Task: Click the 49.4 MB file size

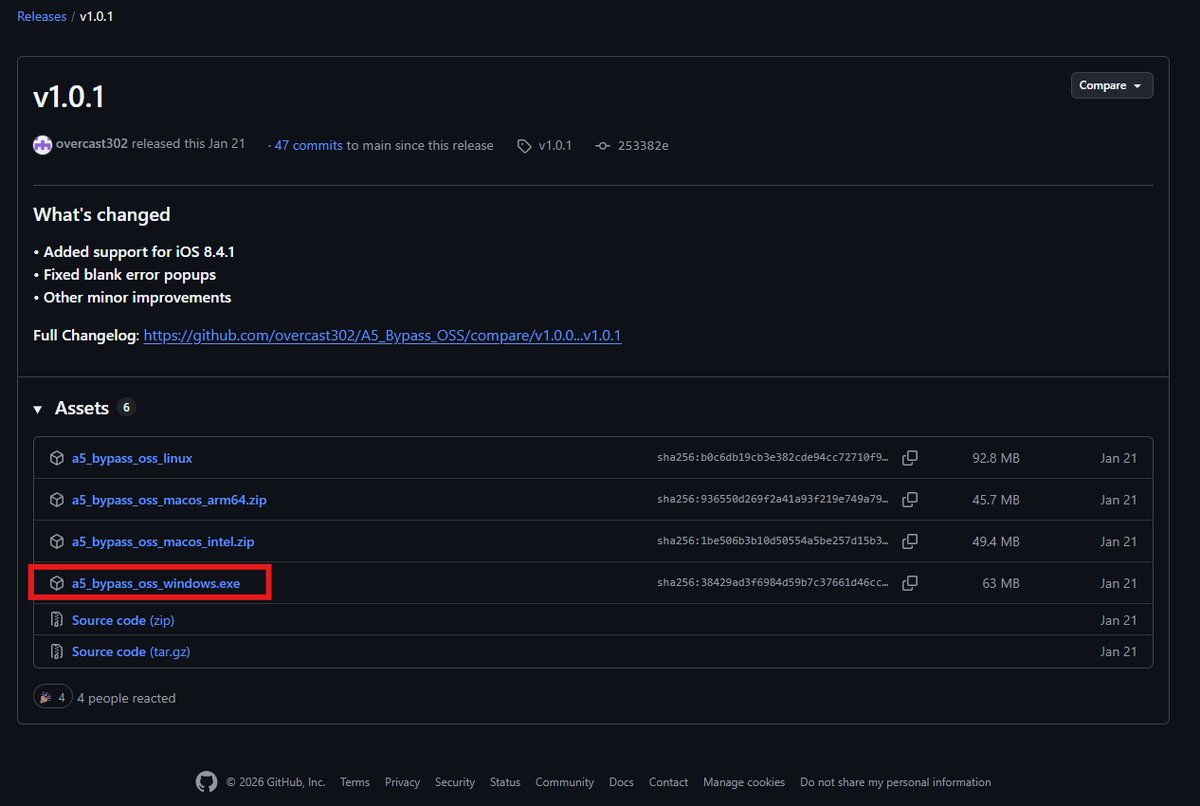Action: tap(996, 541)
